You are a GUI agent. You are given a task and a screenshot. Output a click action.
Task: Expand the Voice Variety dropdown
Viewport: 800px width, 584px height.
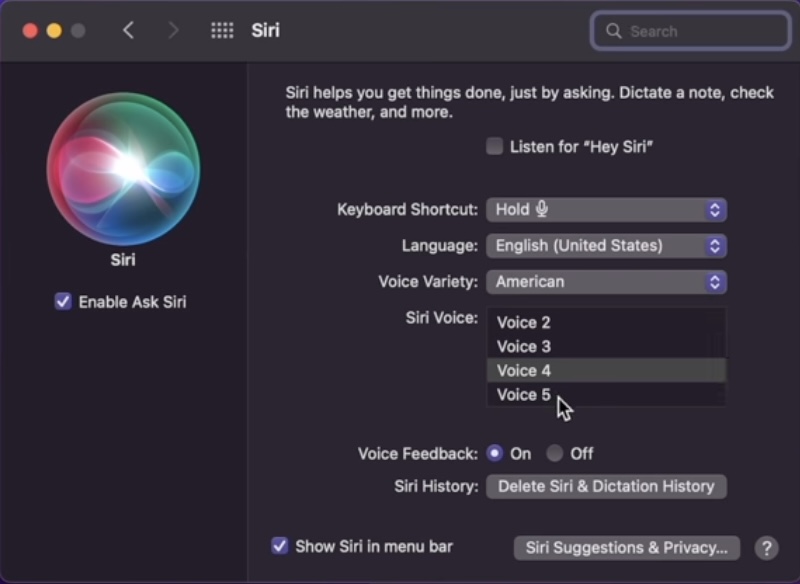[606, 282]
